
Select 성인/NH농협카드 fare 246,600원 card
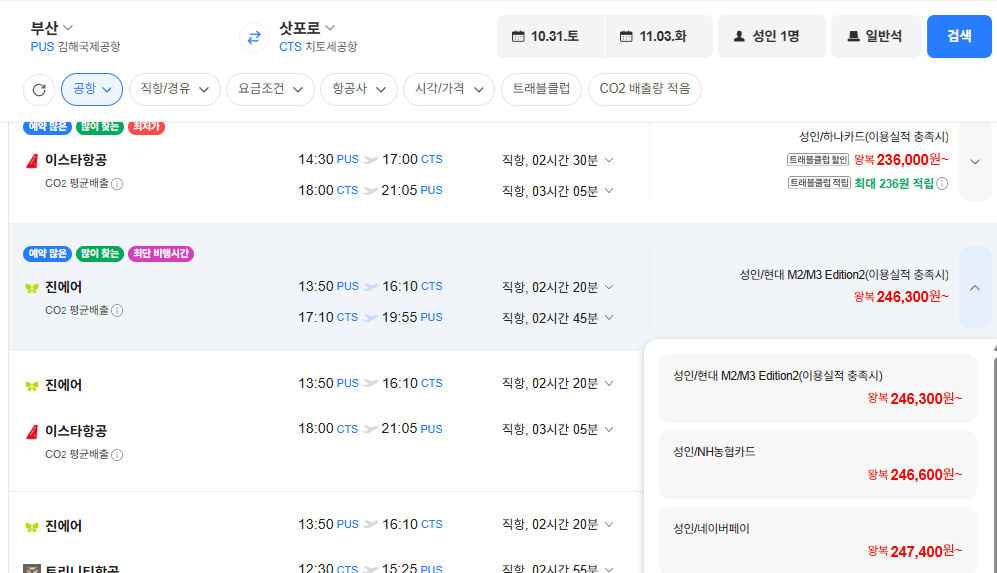[x=818, y=464]
